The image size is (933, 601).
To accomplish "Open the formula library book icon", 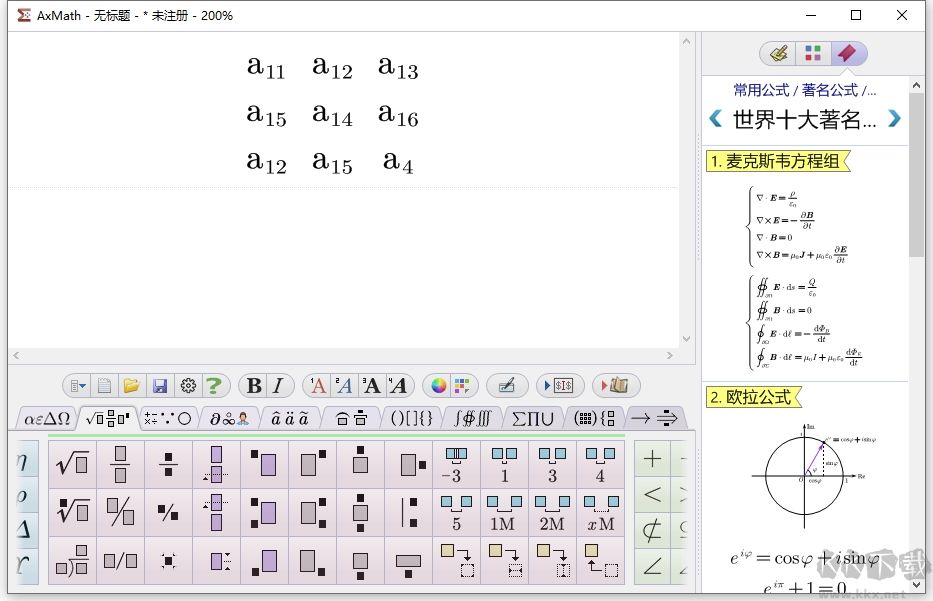I will click(618, 385).
